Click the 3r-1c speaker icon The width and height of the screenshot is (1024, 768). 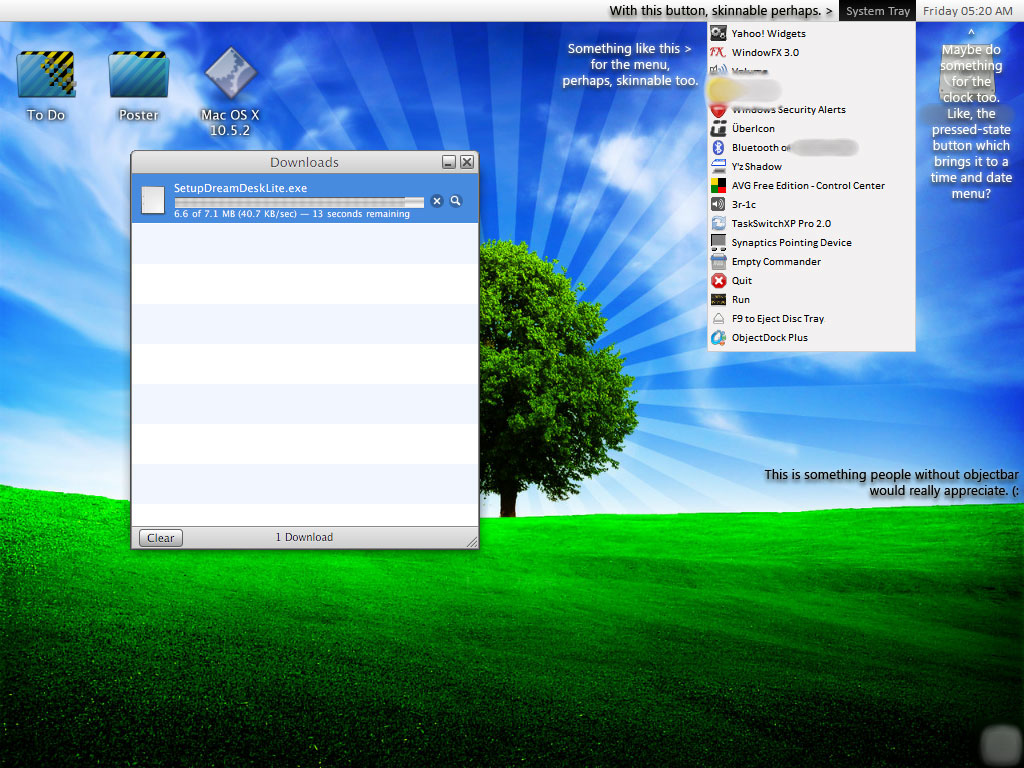[718, 204]
